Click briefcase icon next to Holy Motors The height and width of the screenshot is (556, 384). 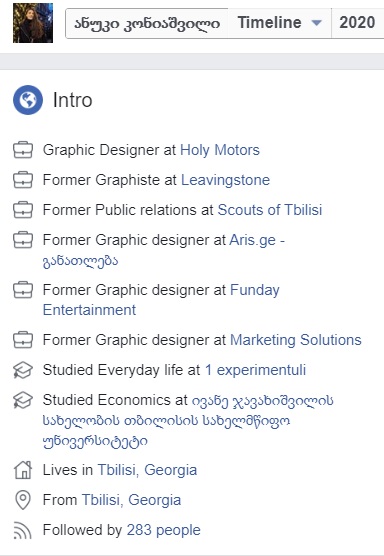coord(23,150)
